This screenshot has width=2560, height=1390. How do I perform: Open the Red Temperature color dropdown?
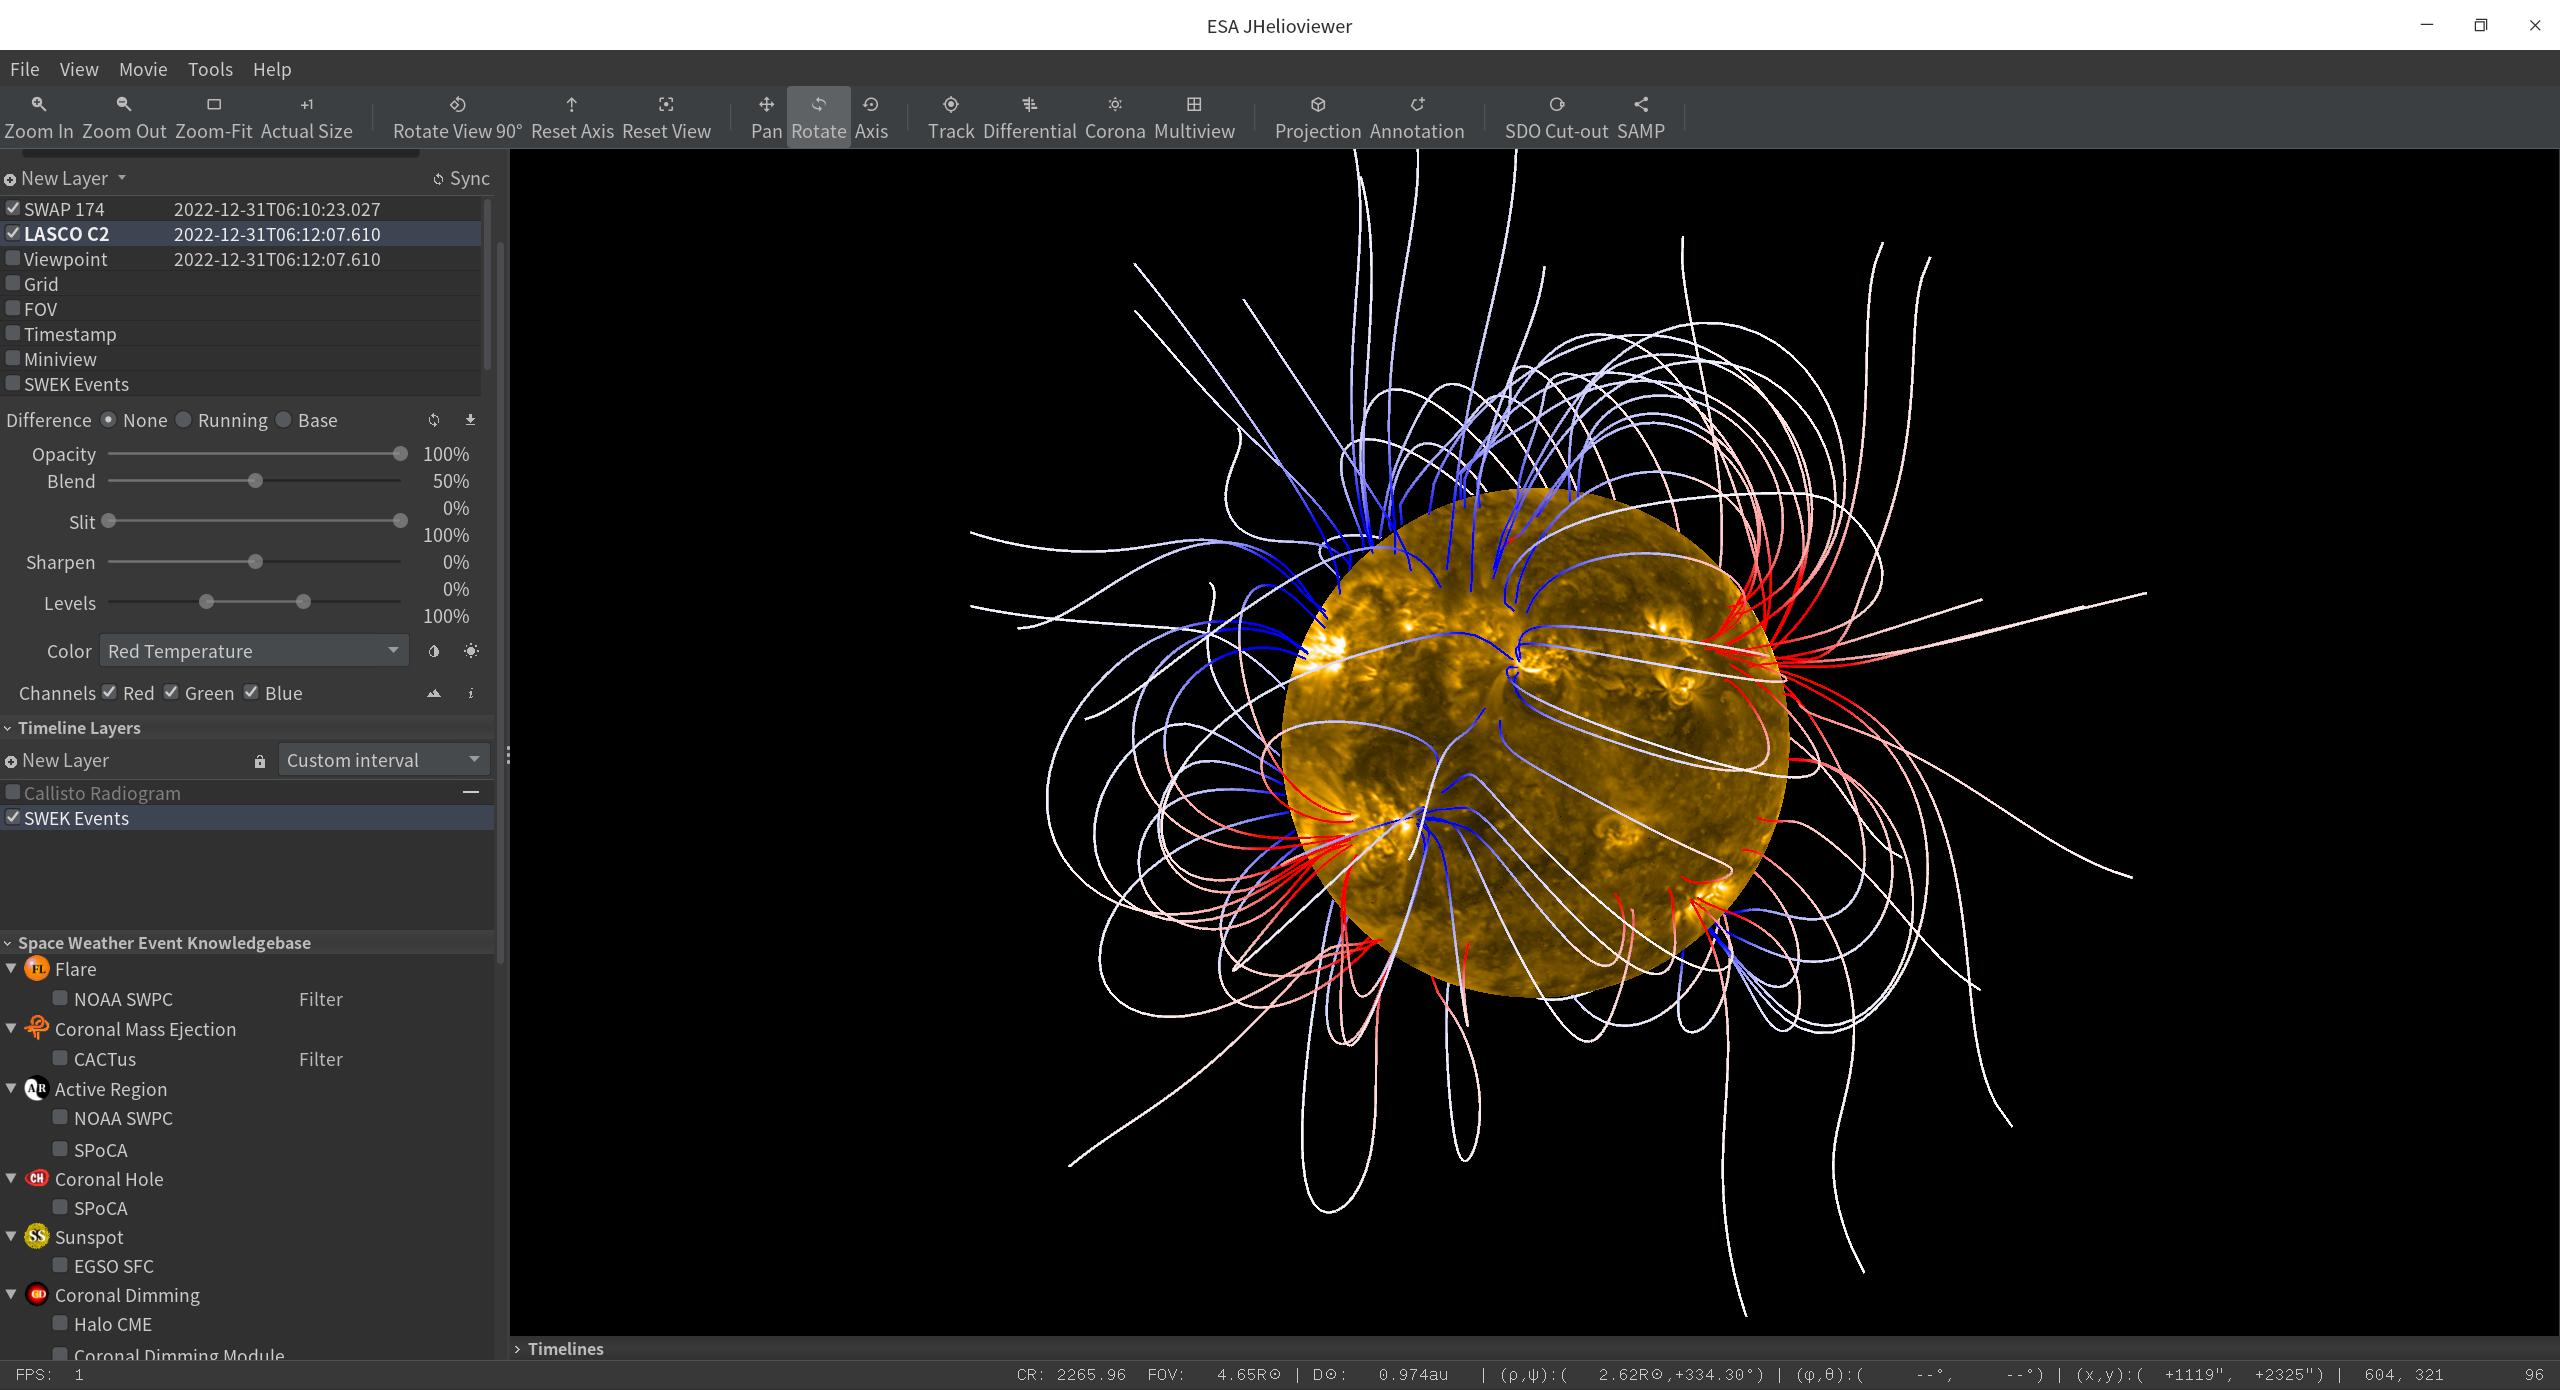pos(254,651)
